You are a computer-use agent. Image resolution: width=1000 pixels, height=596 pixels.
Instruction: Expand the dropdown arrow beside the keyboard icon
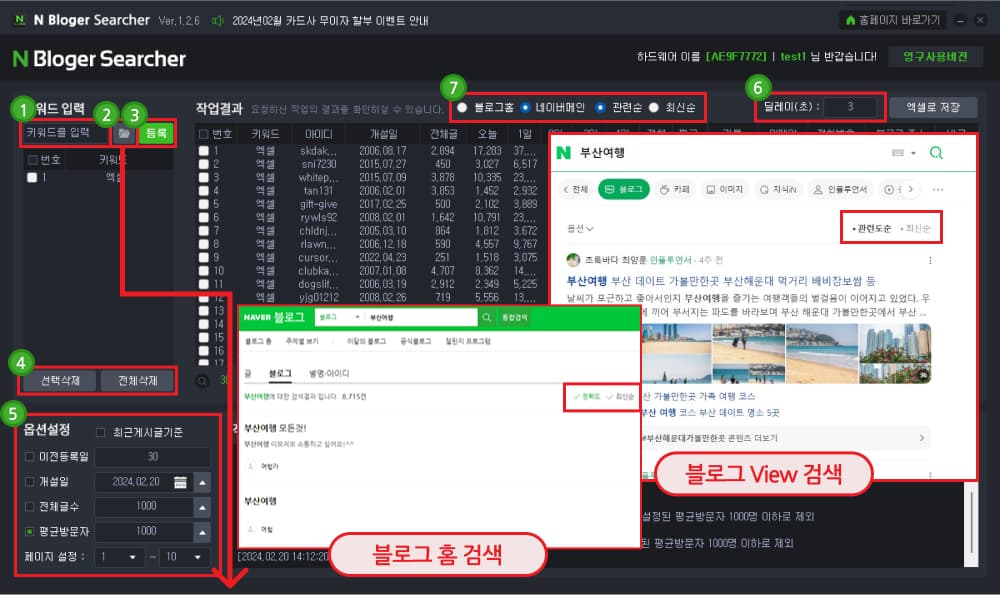tap(913, 153)
